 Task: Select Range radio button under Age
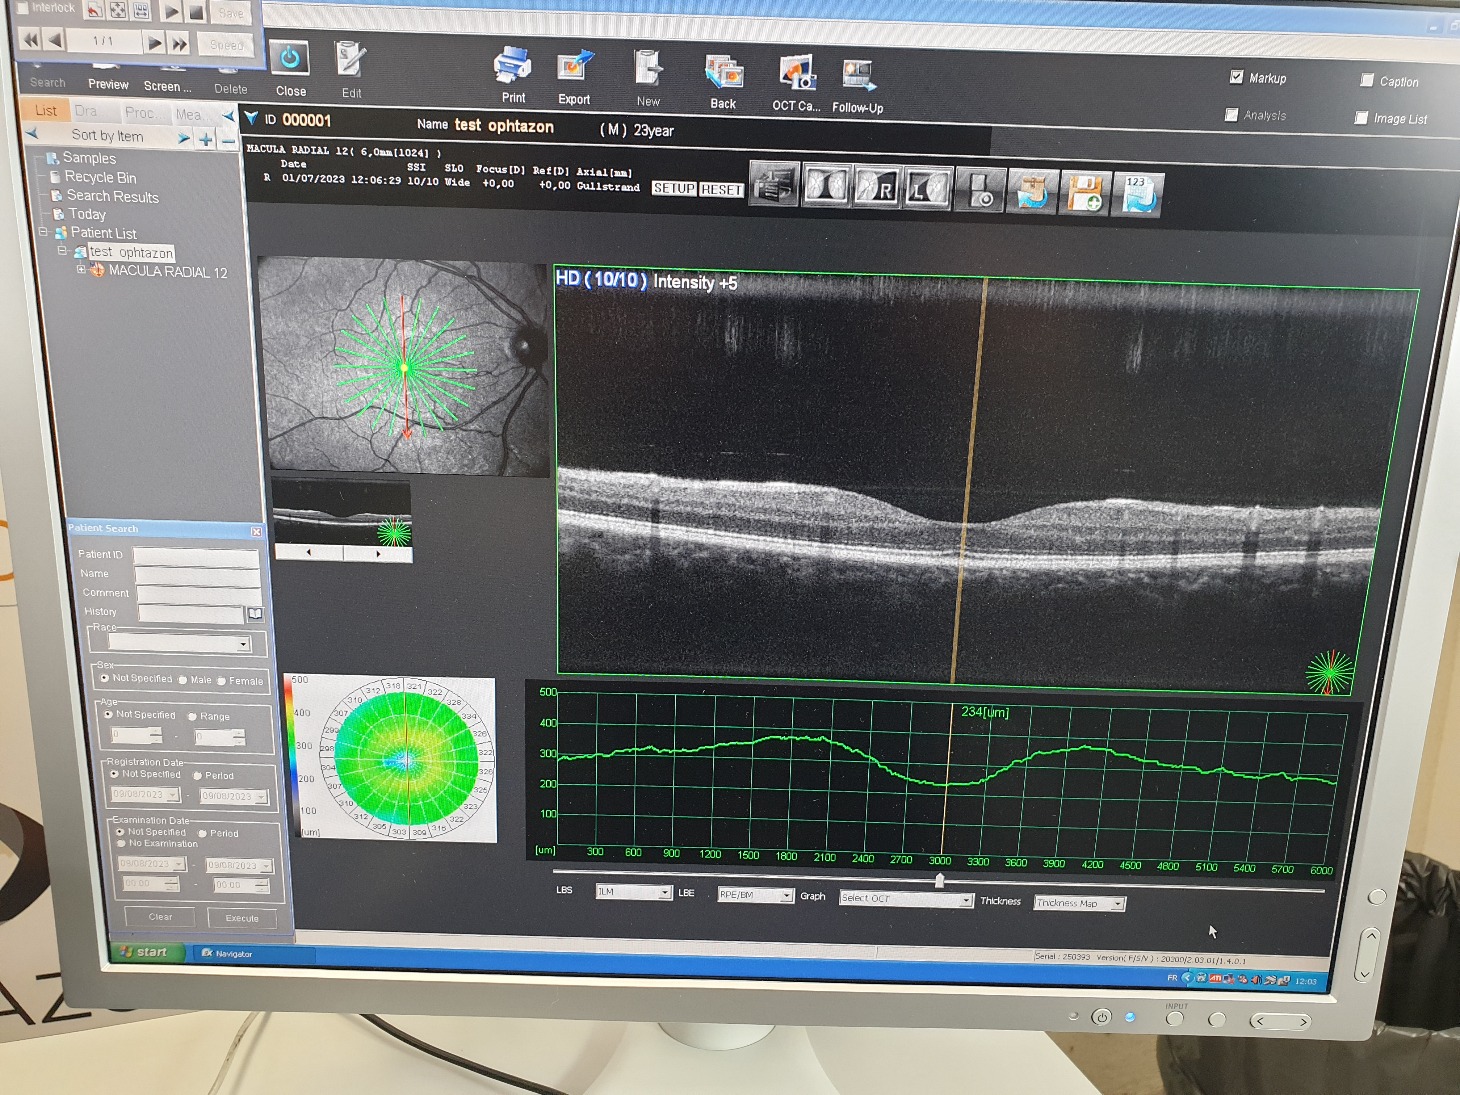pos(192,716)
